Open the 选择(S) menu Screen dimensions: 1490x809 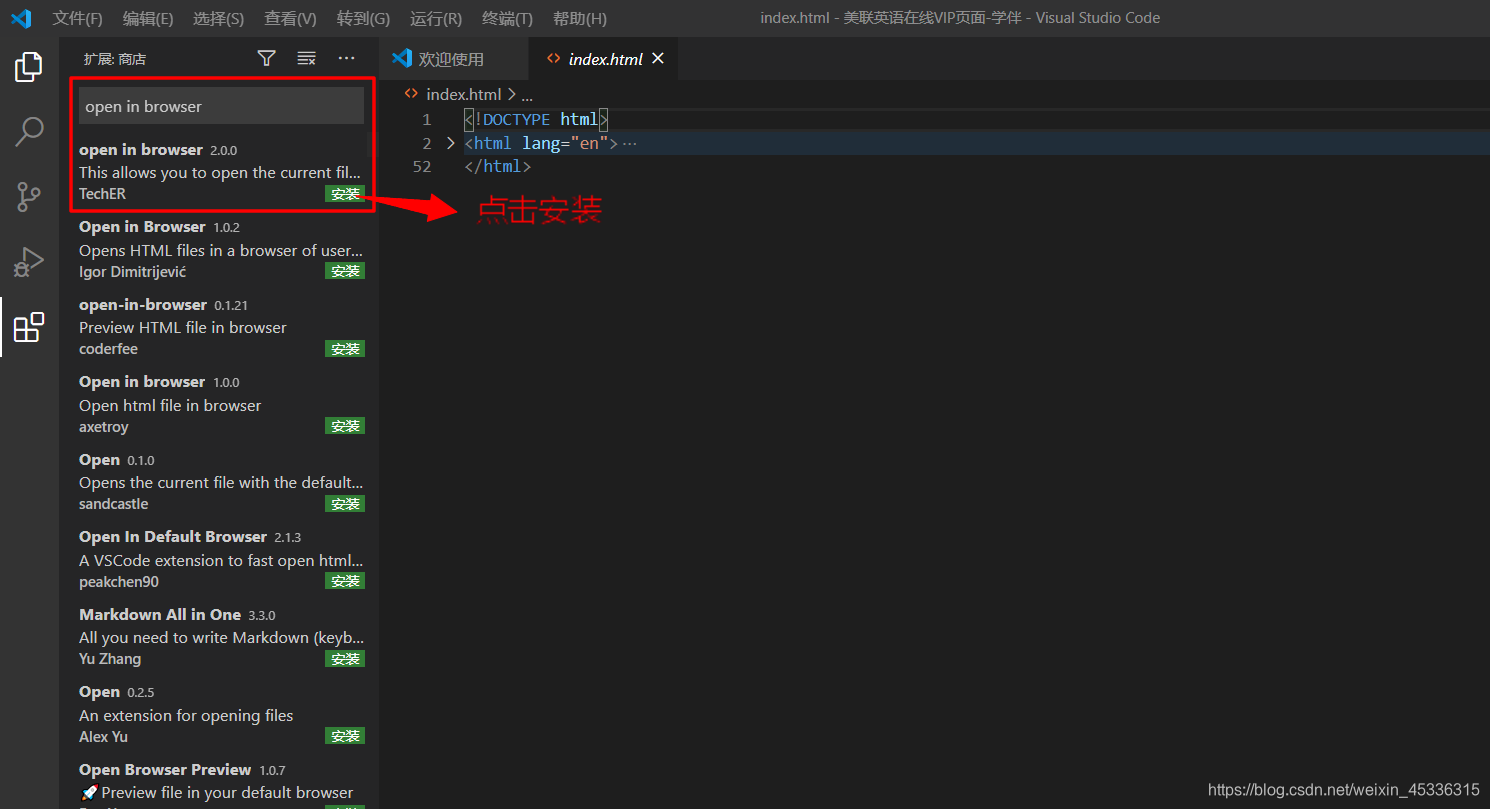(218, 18)
